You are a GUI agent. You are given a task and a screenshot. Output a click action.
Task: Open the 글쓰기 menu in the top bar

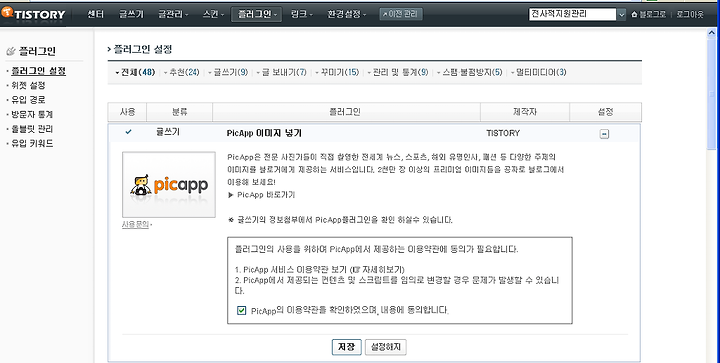point(131,14)
